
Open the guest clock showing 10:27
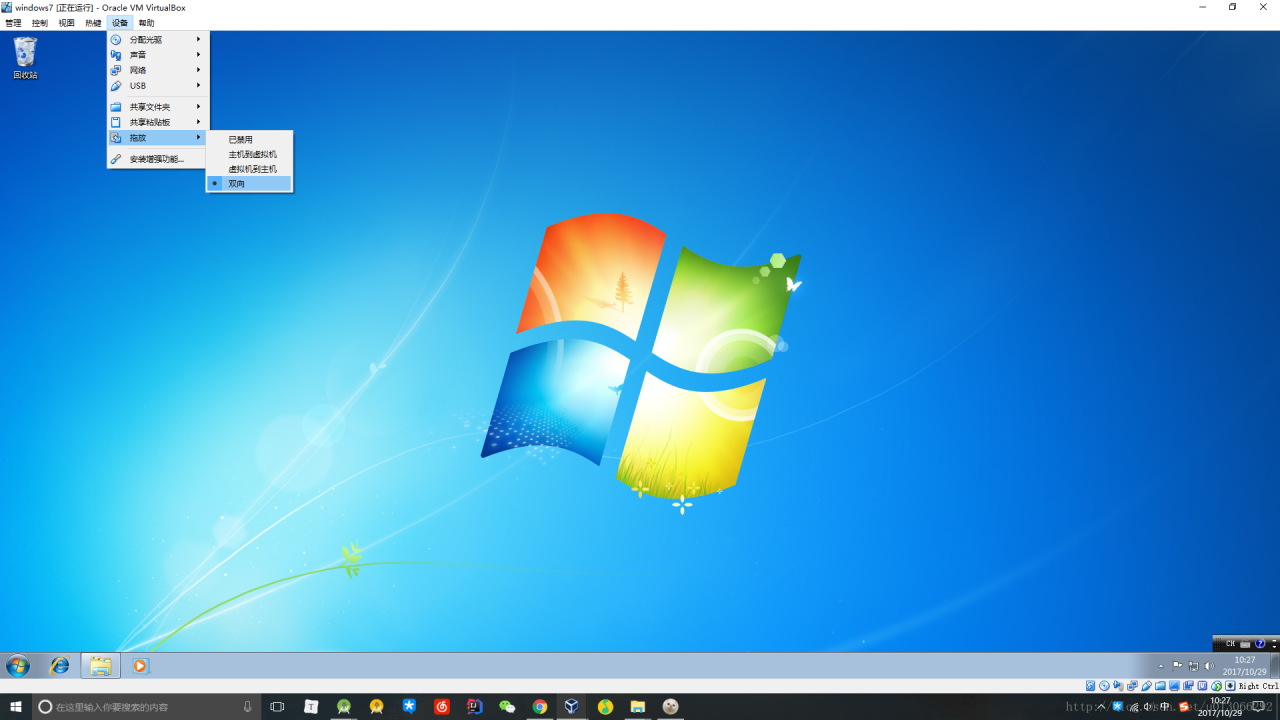1244,666
